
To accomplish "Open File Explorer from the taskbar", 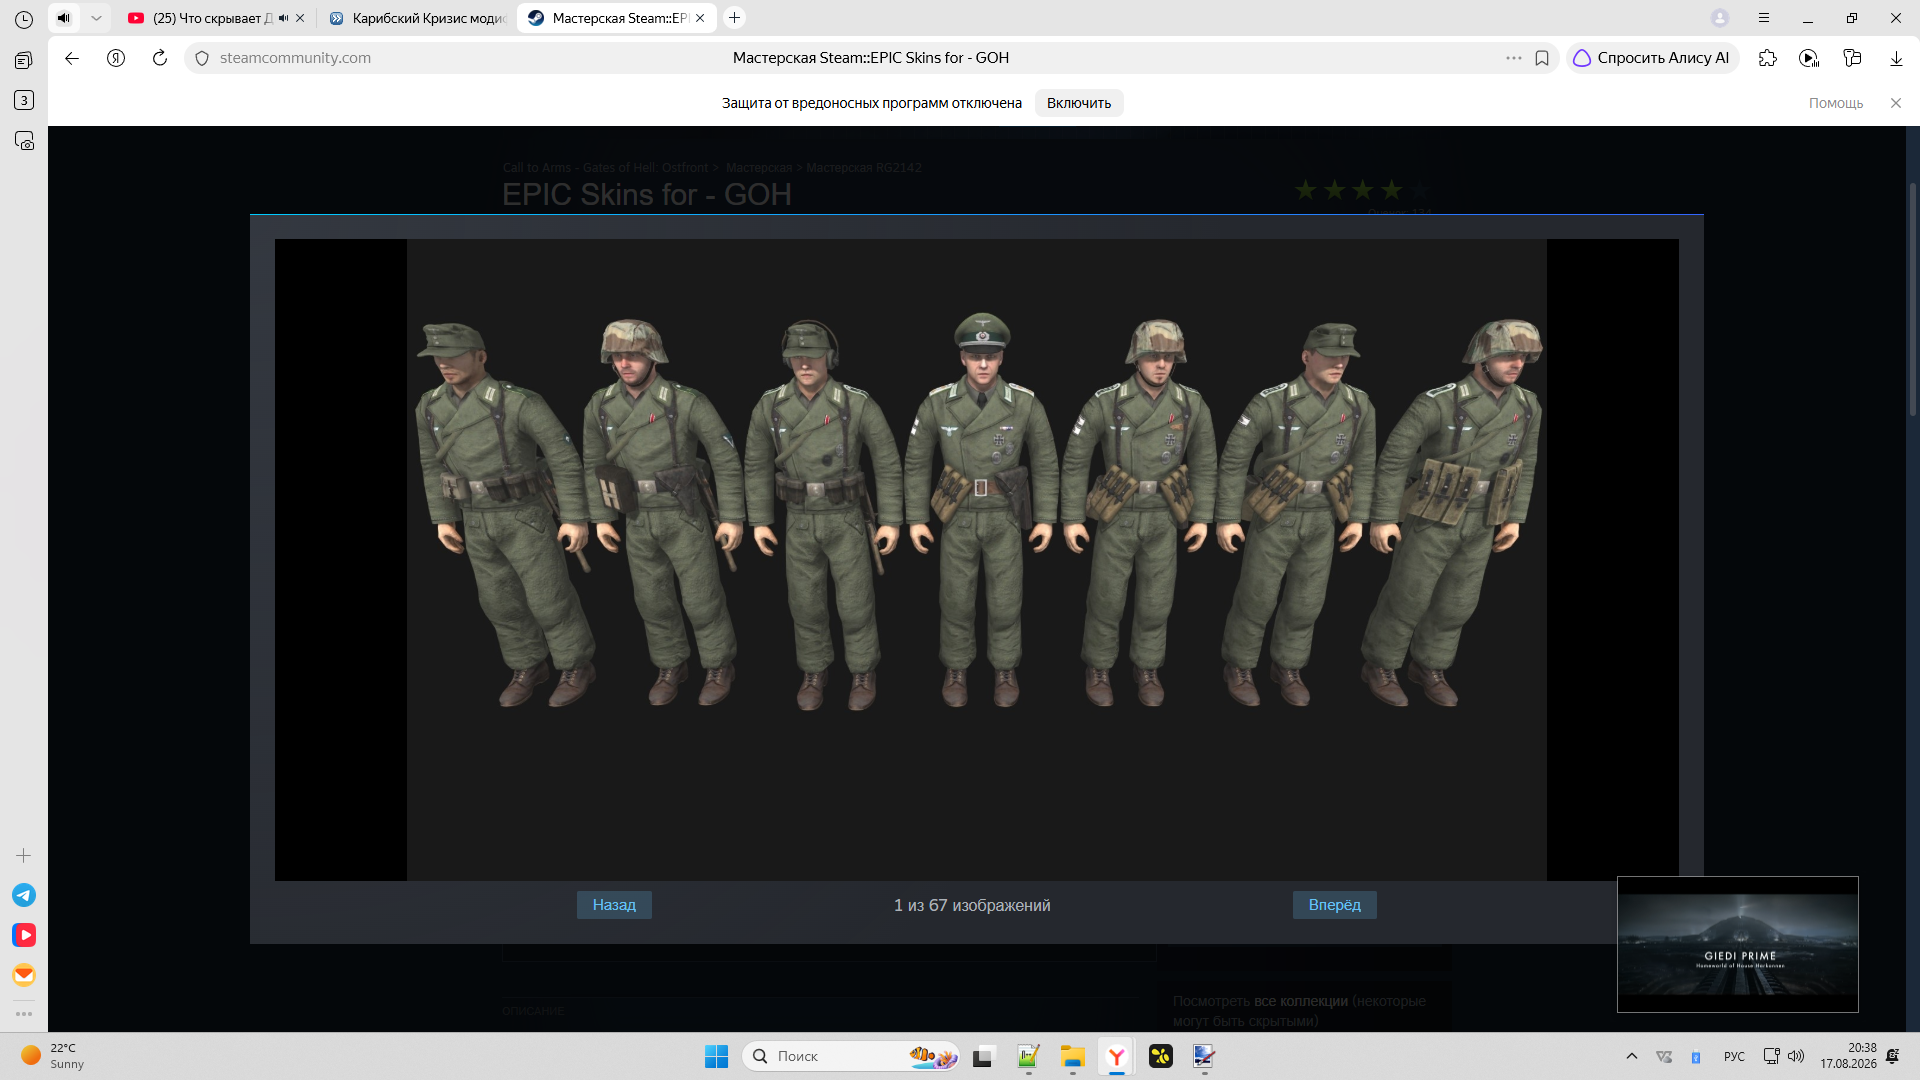I will [x=1073, y=1056].
